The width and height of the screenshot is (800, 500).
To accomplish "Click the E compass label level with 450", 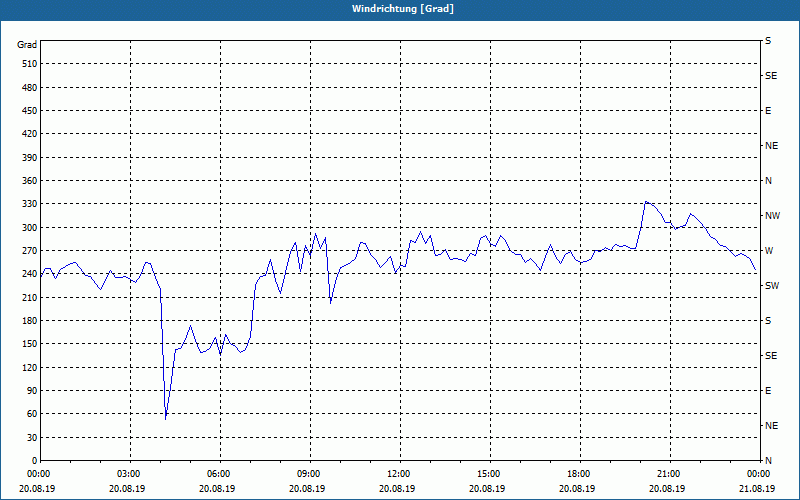I will [768, 111].
